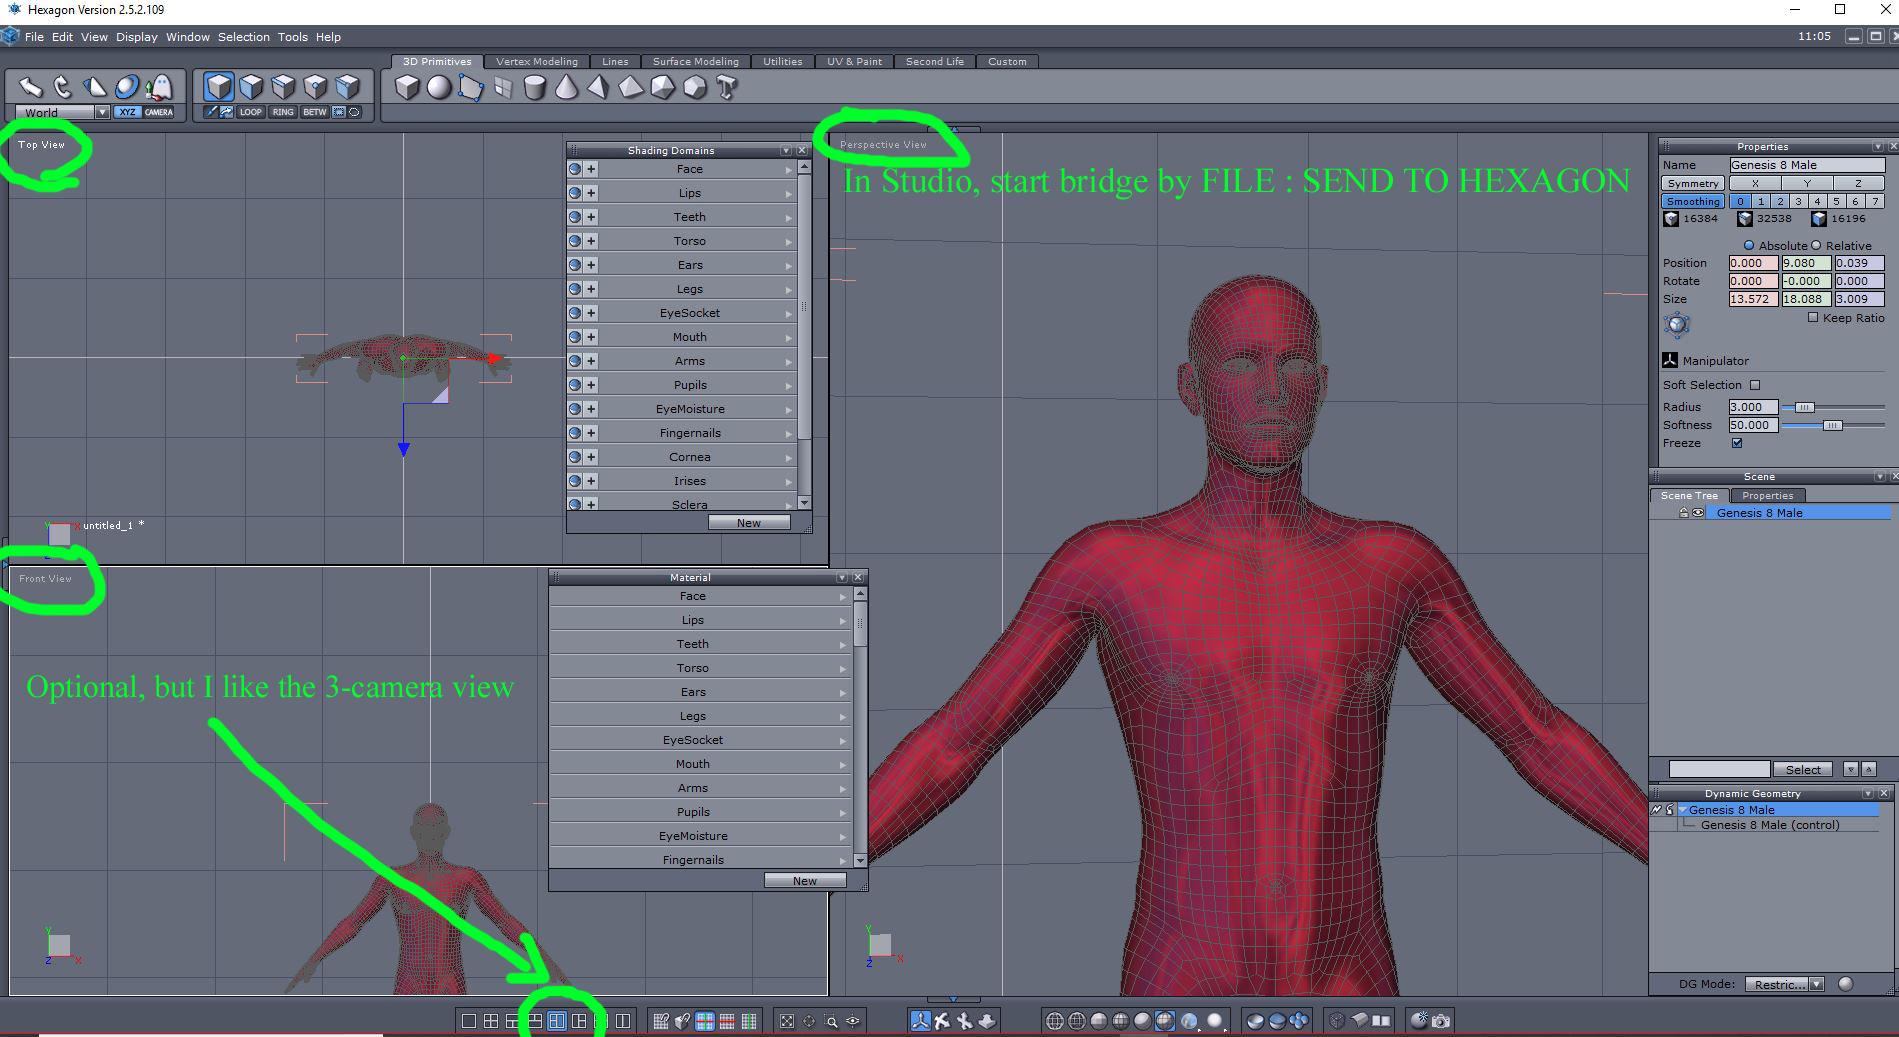This screenshot has width=1899, height=1037.
Task: Open the Selection menu
Action: [244, 37]
